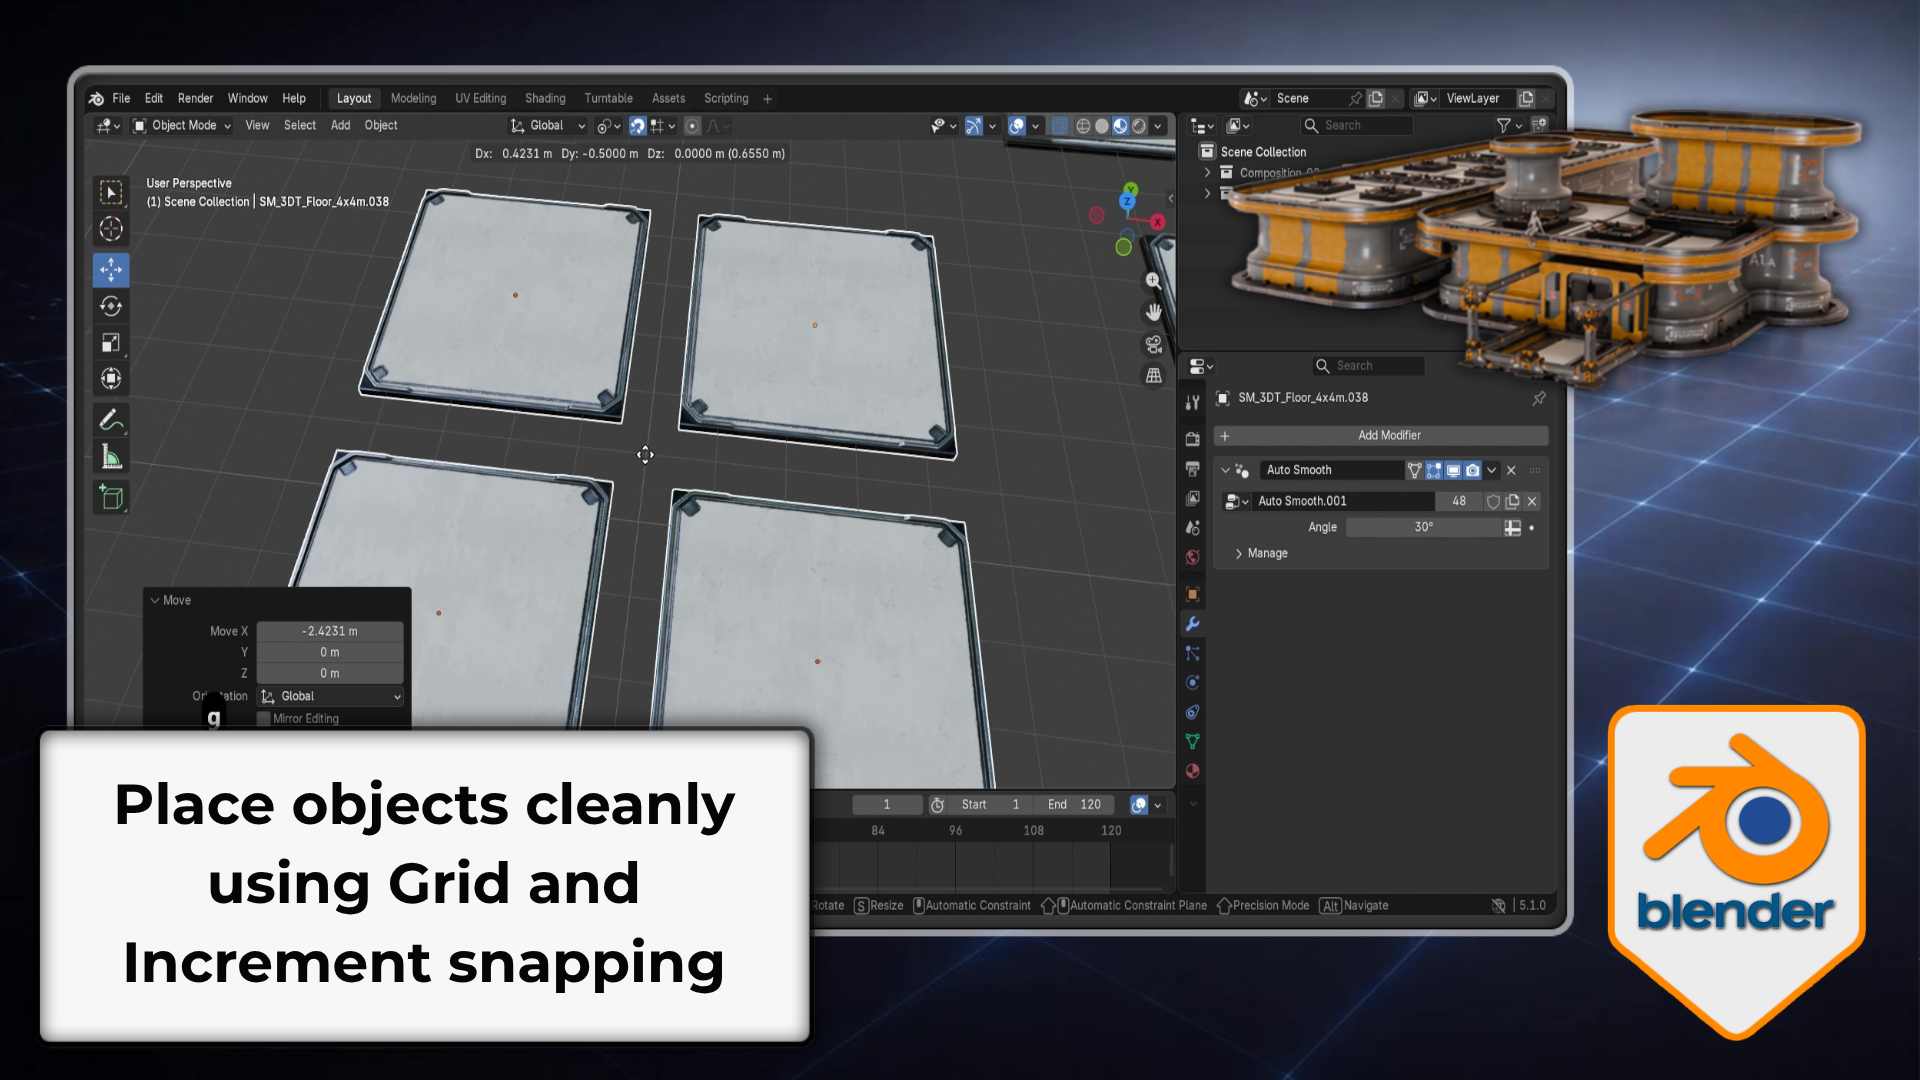This screenshot has height=1080, width=1920.
Task: Open the Global transform orientation dropdown
Action: (x=548, y=126)
